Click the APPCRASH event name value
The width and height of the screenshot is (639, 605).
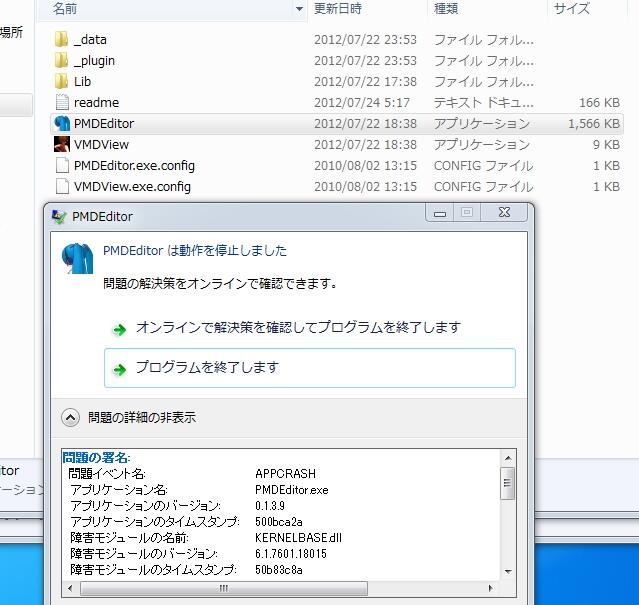coord(285,473)
